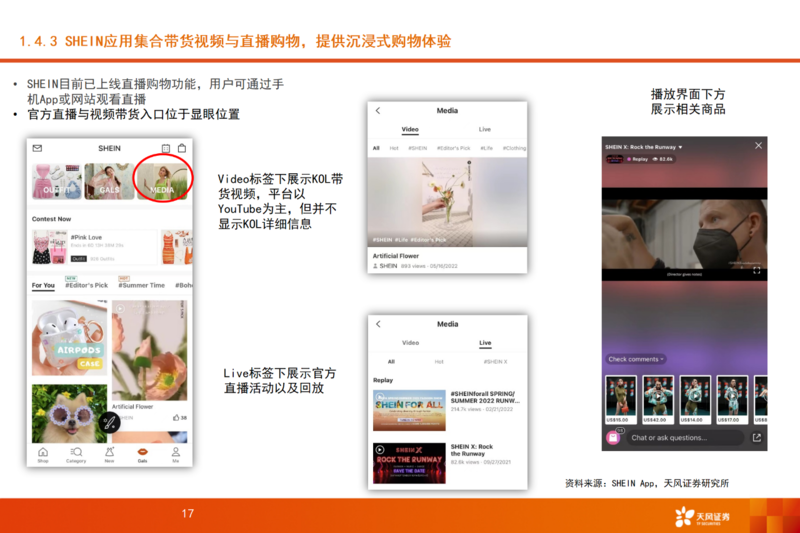Open the shopping bag icon in SHEIN header
800x533 pixels.
pos(182,148)
